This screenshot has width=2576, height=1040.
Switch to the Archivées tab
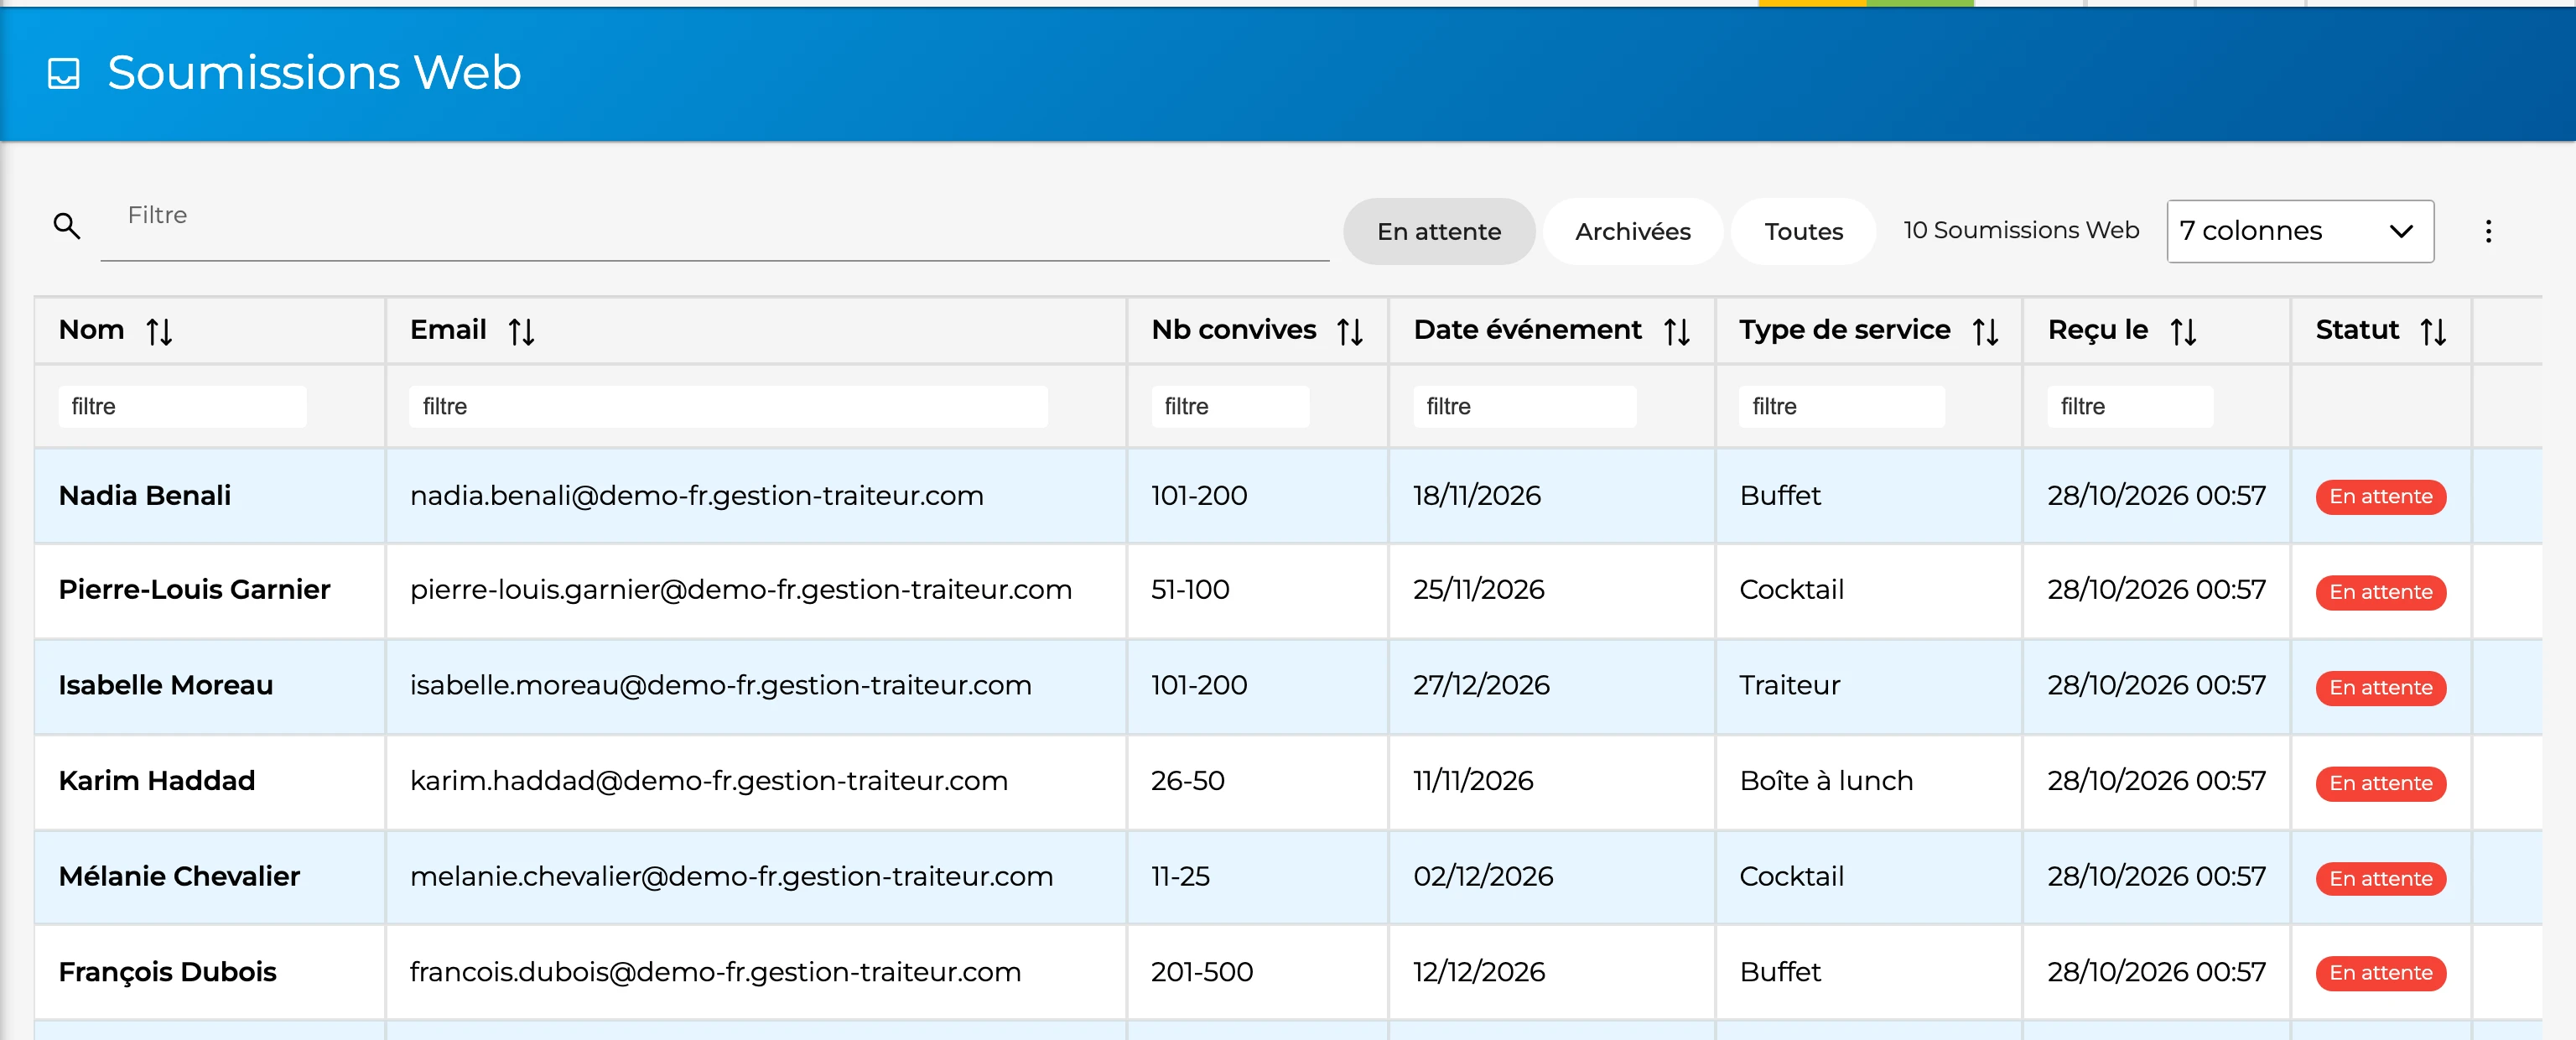coord(1632,231)
